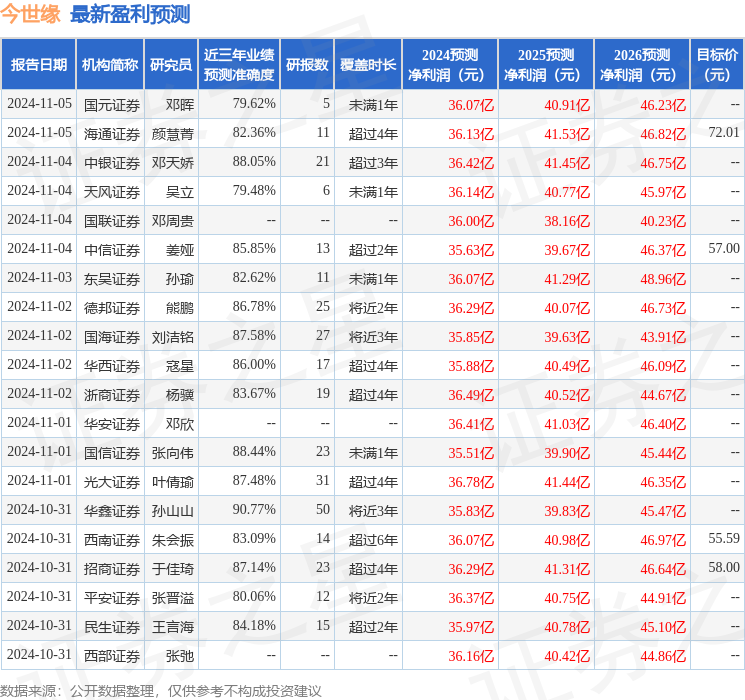The height and width of the screenshot is (700, 745).
Task: Select 海通证券 institution cell
Action: [x=112, y=134]
